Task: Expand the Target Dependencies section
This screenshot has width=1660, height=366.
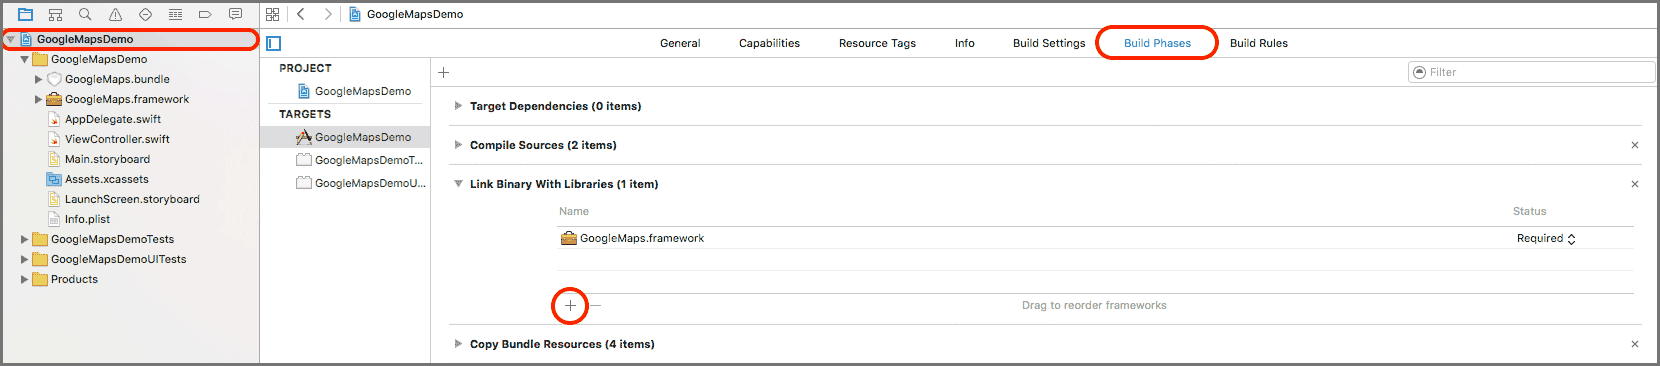Action: 458,105
